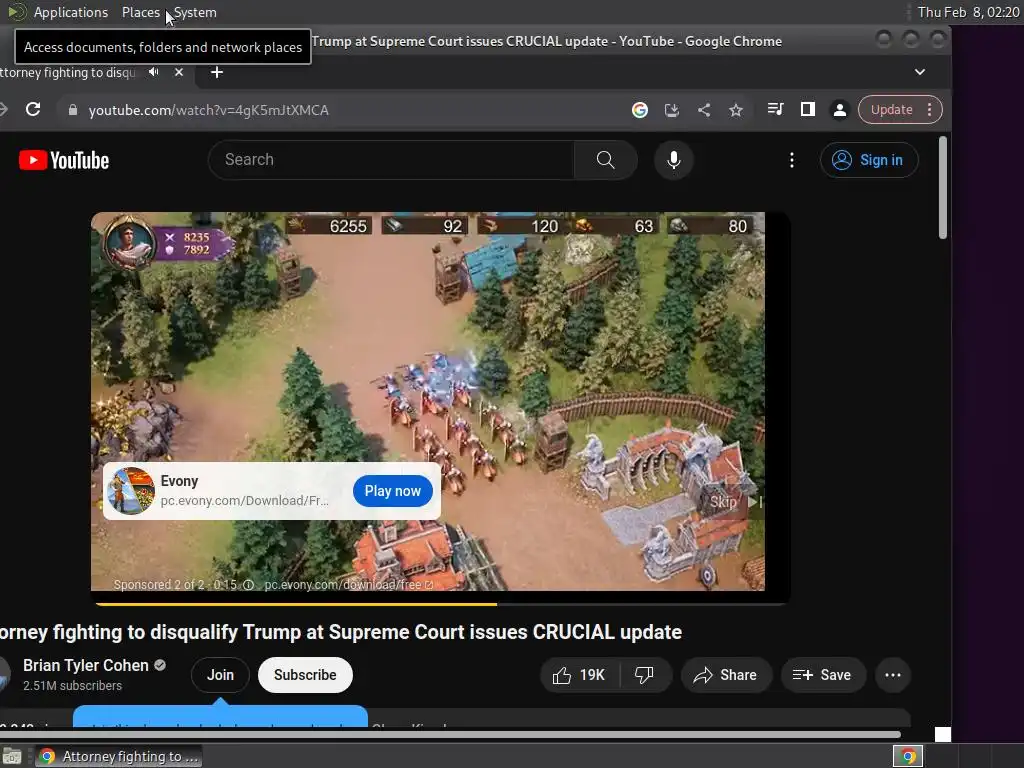This screenshot has height=768, width=1024.
Task: Subscribe to Brian Tyler Cohen
Action: pos(305,675)
